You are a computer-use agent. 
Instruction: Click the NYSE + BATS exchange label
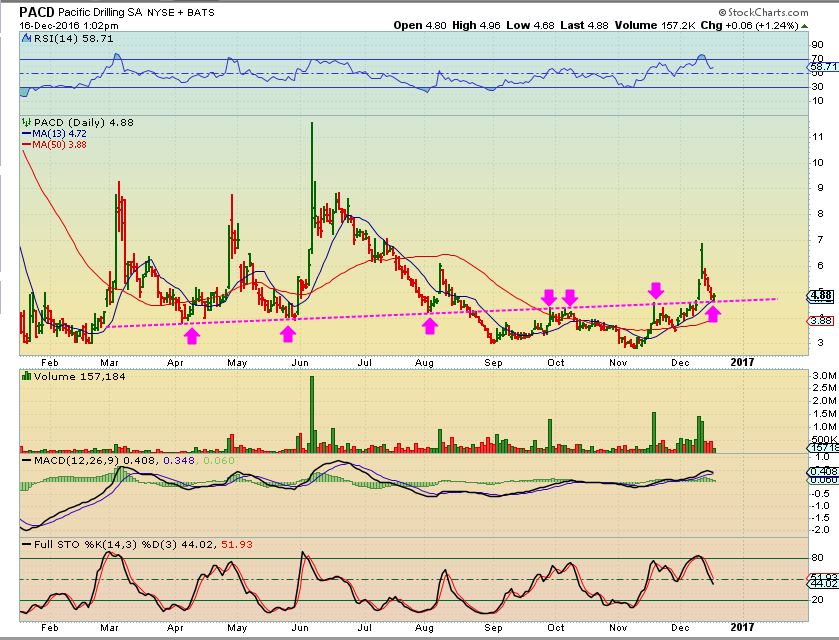180,12
